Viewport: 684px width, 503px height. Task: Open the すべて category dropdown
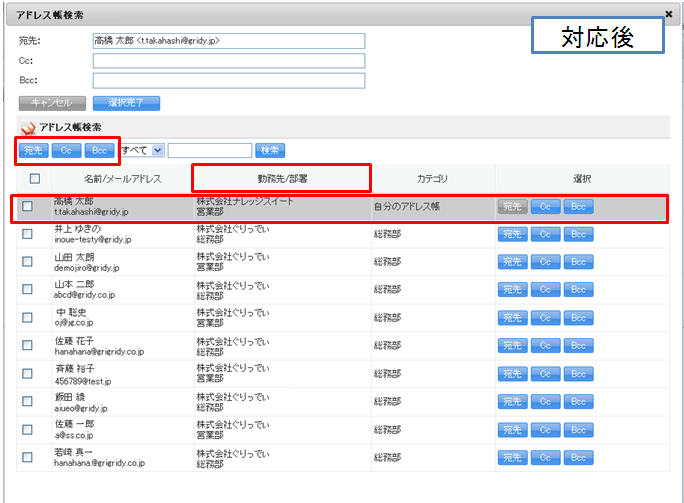[159, 151]
